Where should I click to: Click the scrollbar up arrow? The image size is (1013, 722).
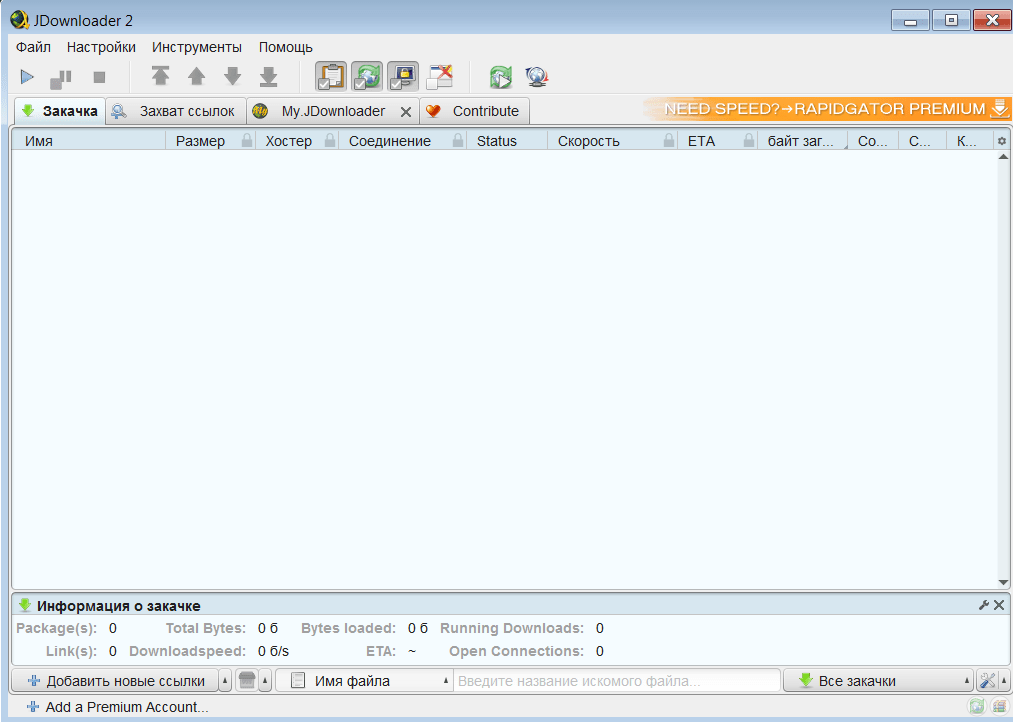click(1003, 156)
